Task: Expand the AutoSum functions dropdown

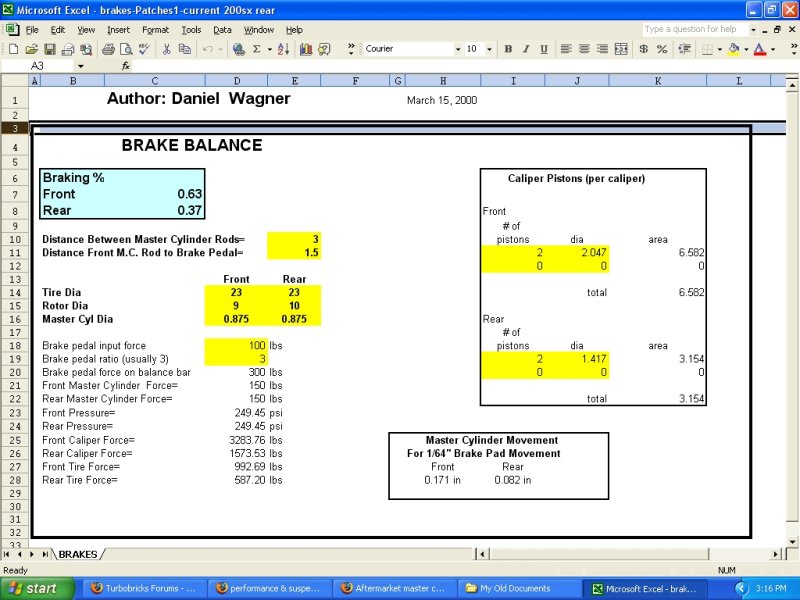Action: pyautogui.click(x=269, y=49)
